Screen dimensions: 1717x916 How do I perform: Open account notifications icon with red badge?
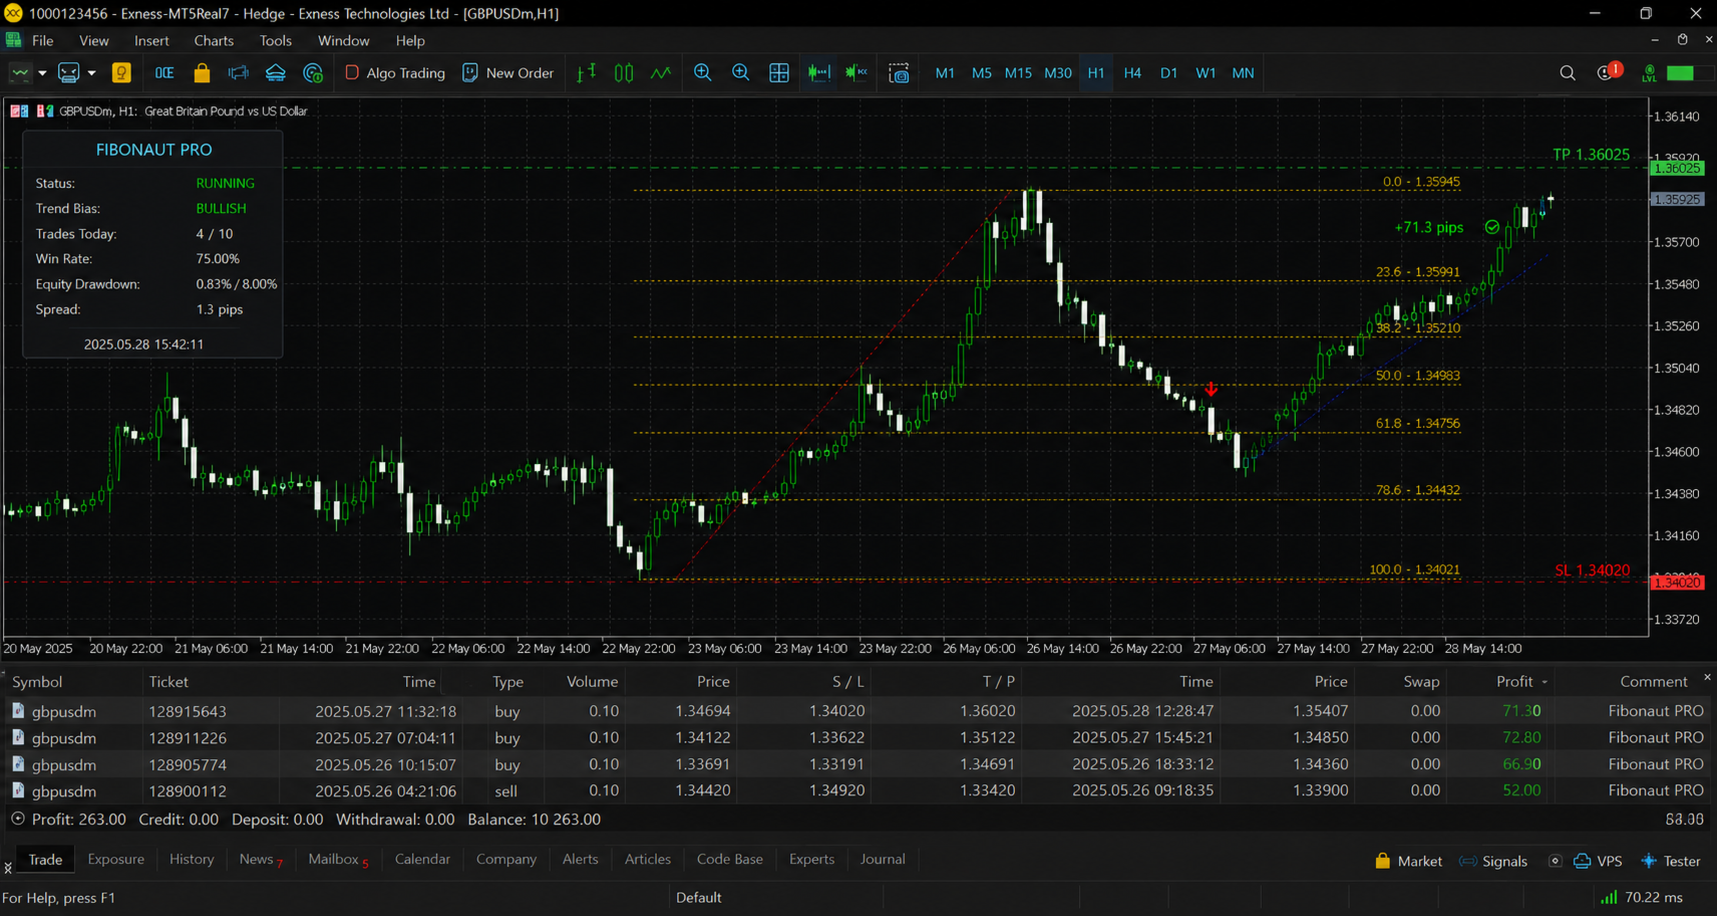click(1608, 72)
